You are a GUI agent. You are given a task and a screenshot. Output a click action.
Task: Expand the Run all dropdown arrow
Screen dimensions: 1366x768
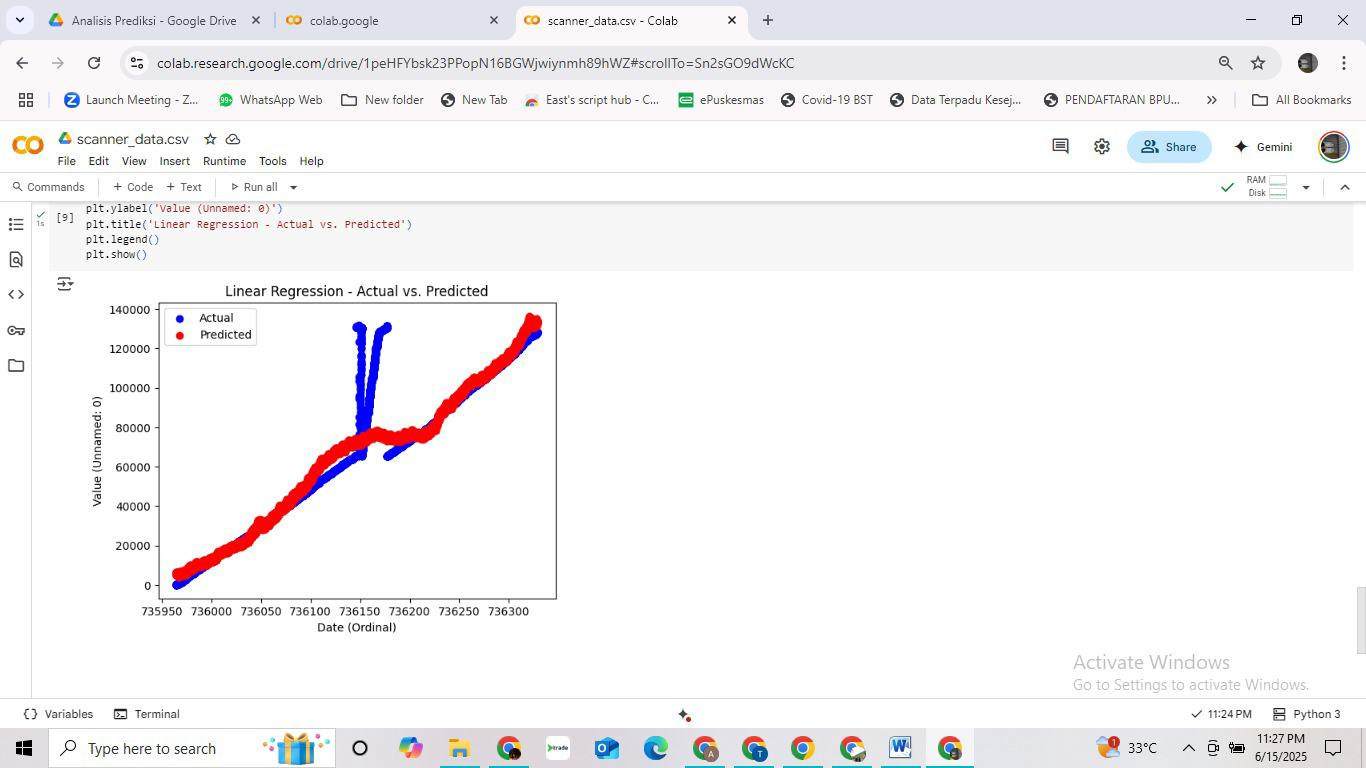293,187
